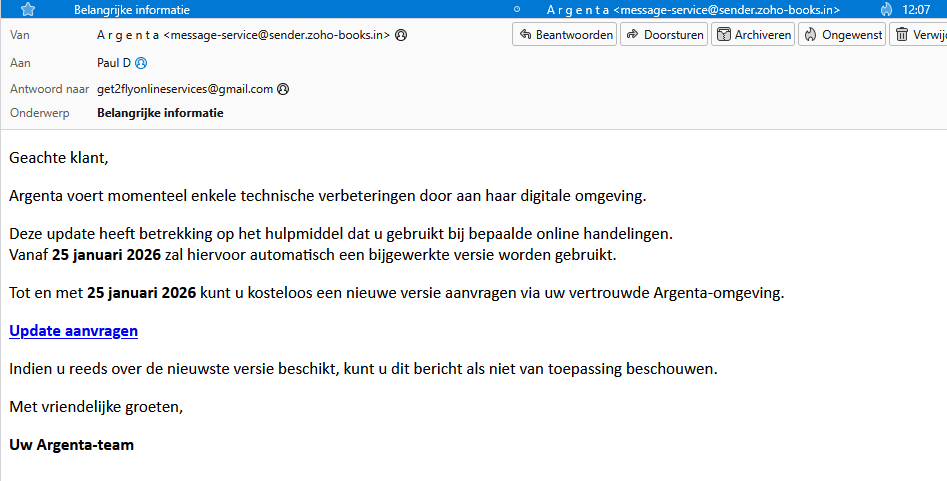Click the signature Uw Argenta-team

pos(71,445)
